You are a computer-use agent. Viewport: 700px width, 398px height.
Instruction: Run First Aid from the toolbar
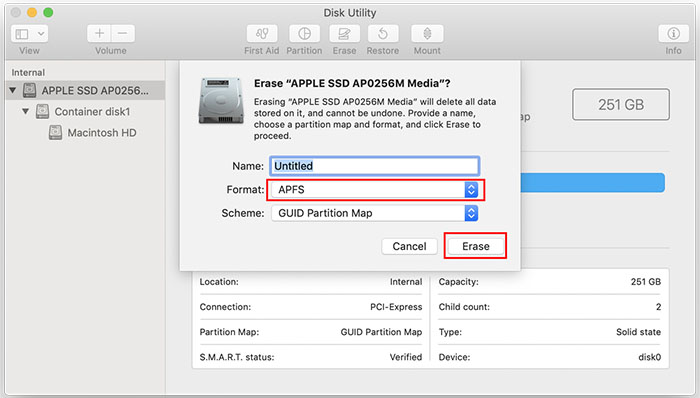262,33
